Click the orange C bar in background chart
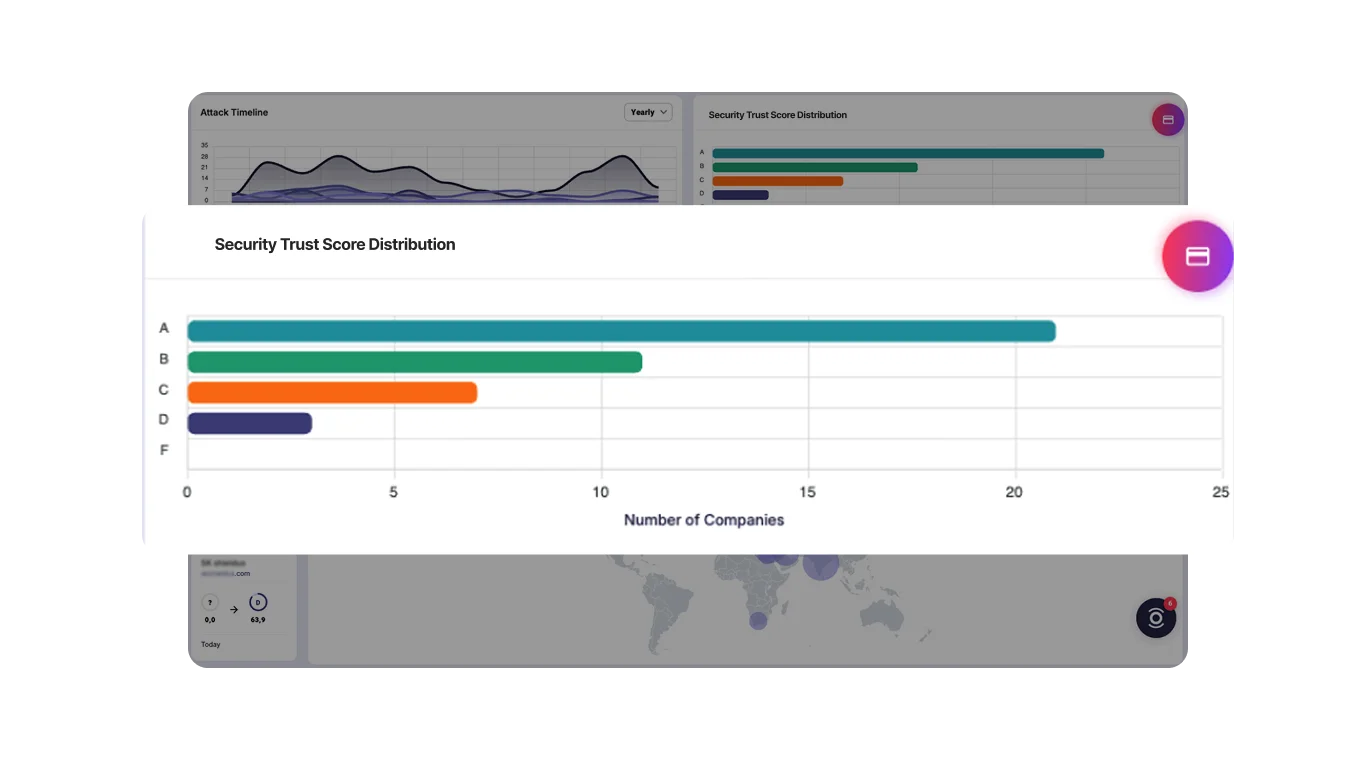1350x760 pixels. [x=777, y=181]
